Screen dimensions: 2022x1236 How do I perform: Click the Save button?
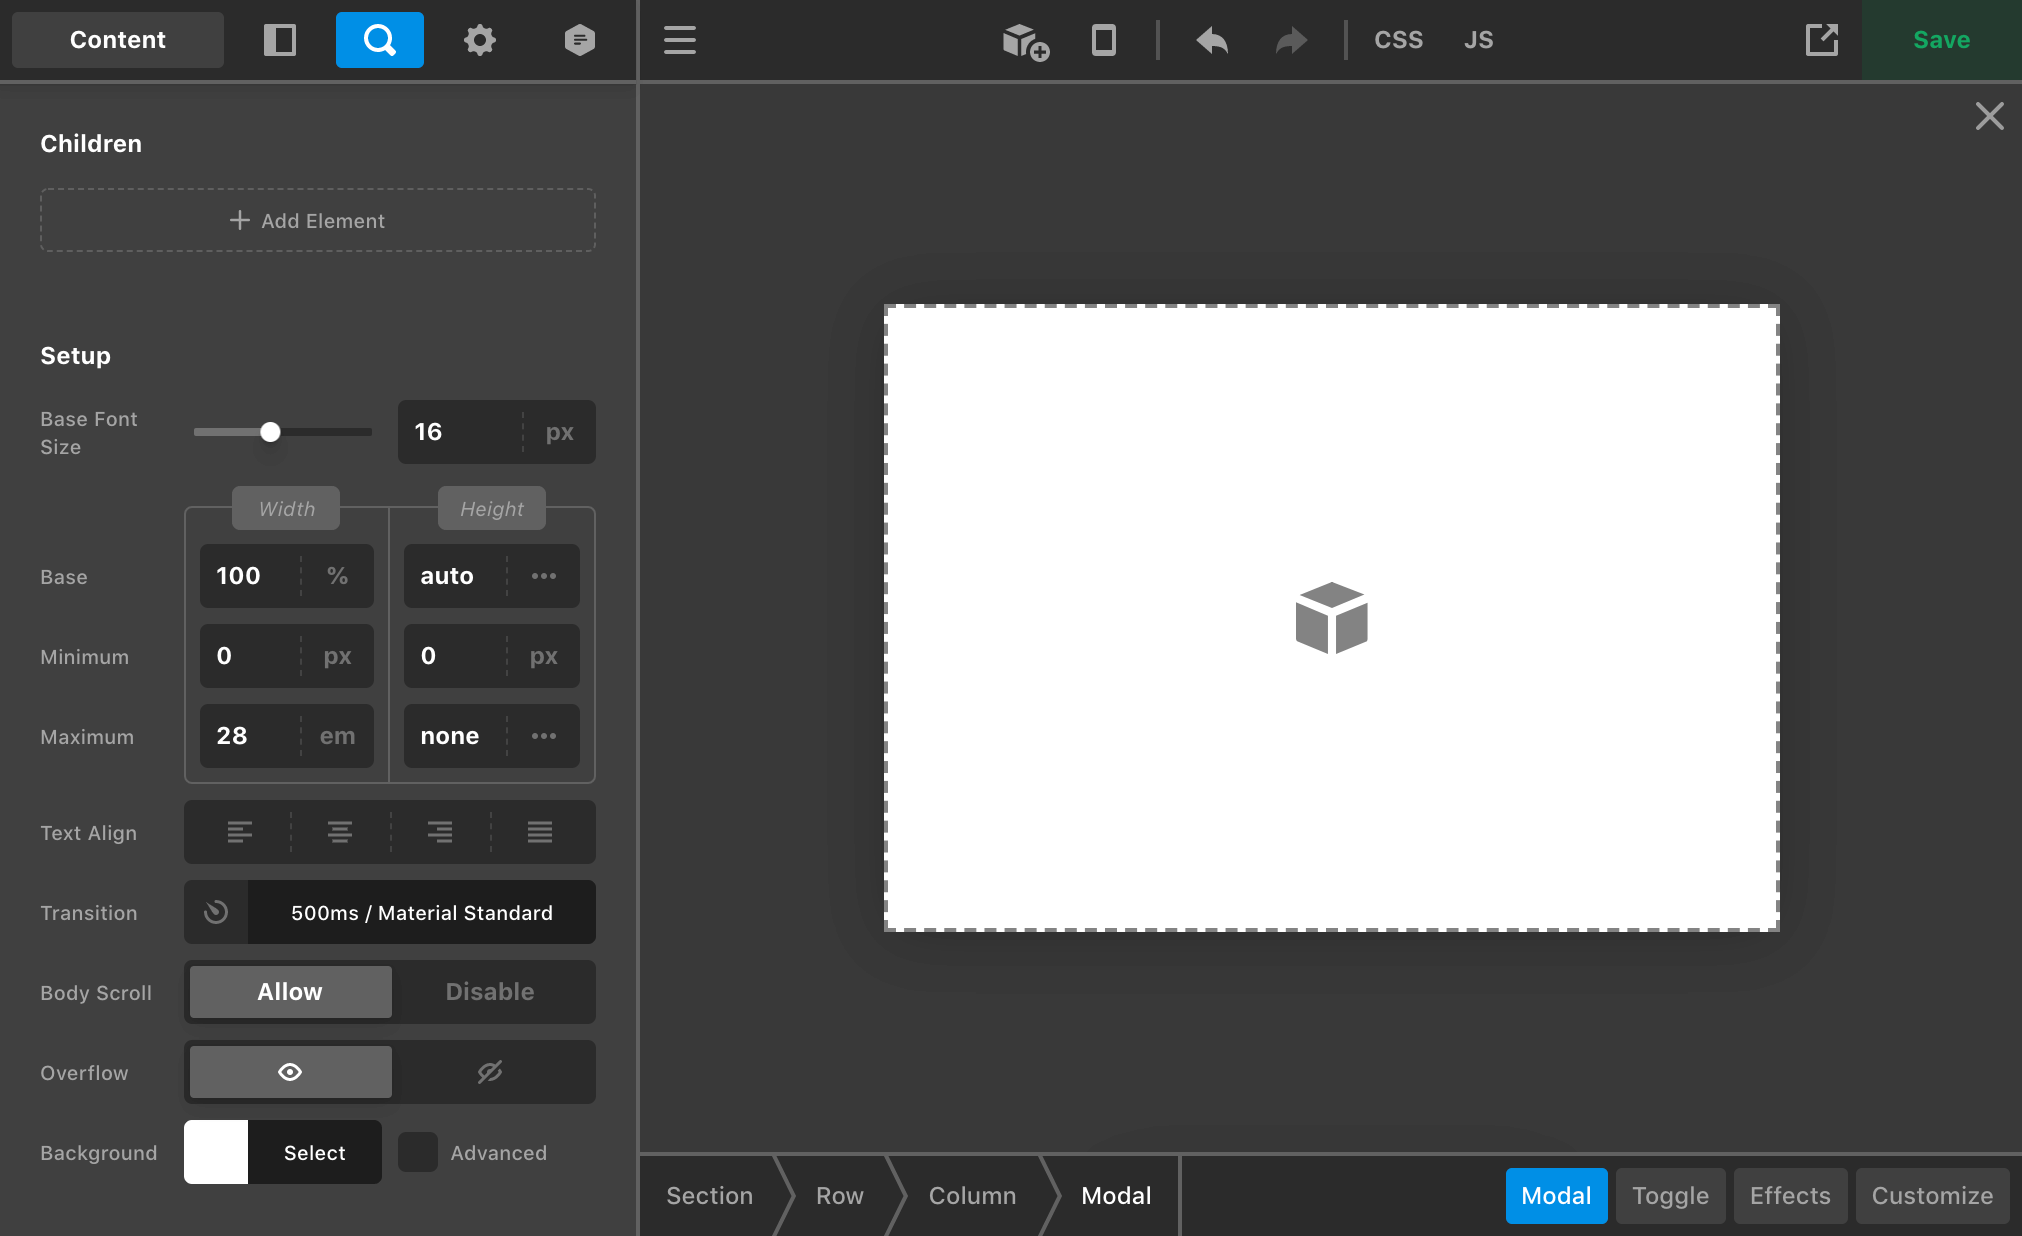(x=1941, y=40)
